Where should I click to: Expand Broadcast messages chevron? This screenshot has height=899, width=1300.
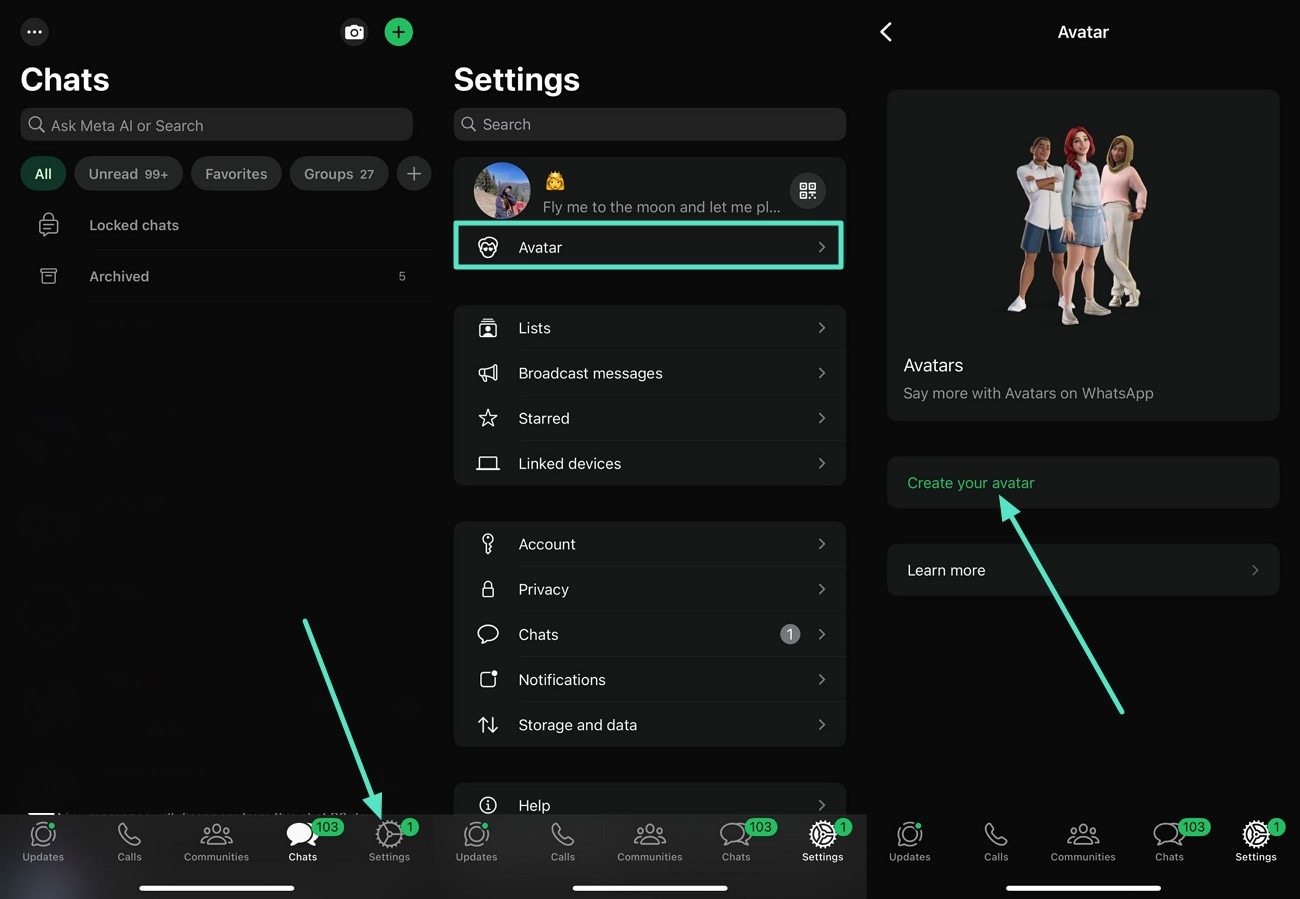(x=822, y=373)
